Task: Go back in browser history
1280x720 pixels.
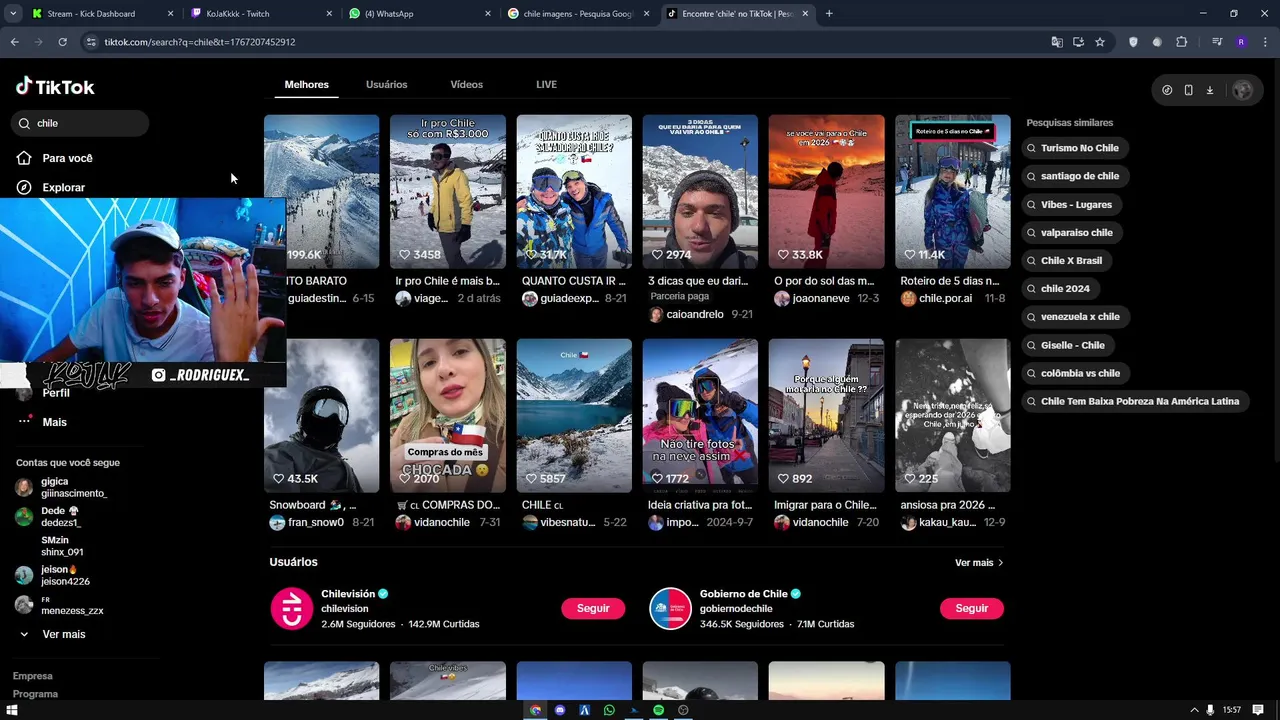Action: [x=14, y=42]
